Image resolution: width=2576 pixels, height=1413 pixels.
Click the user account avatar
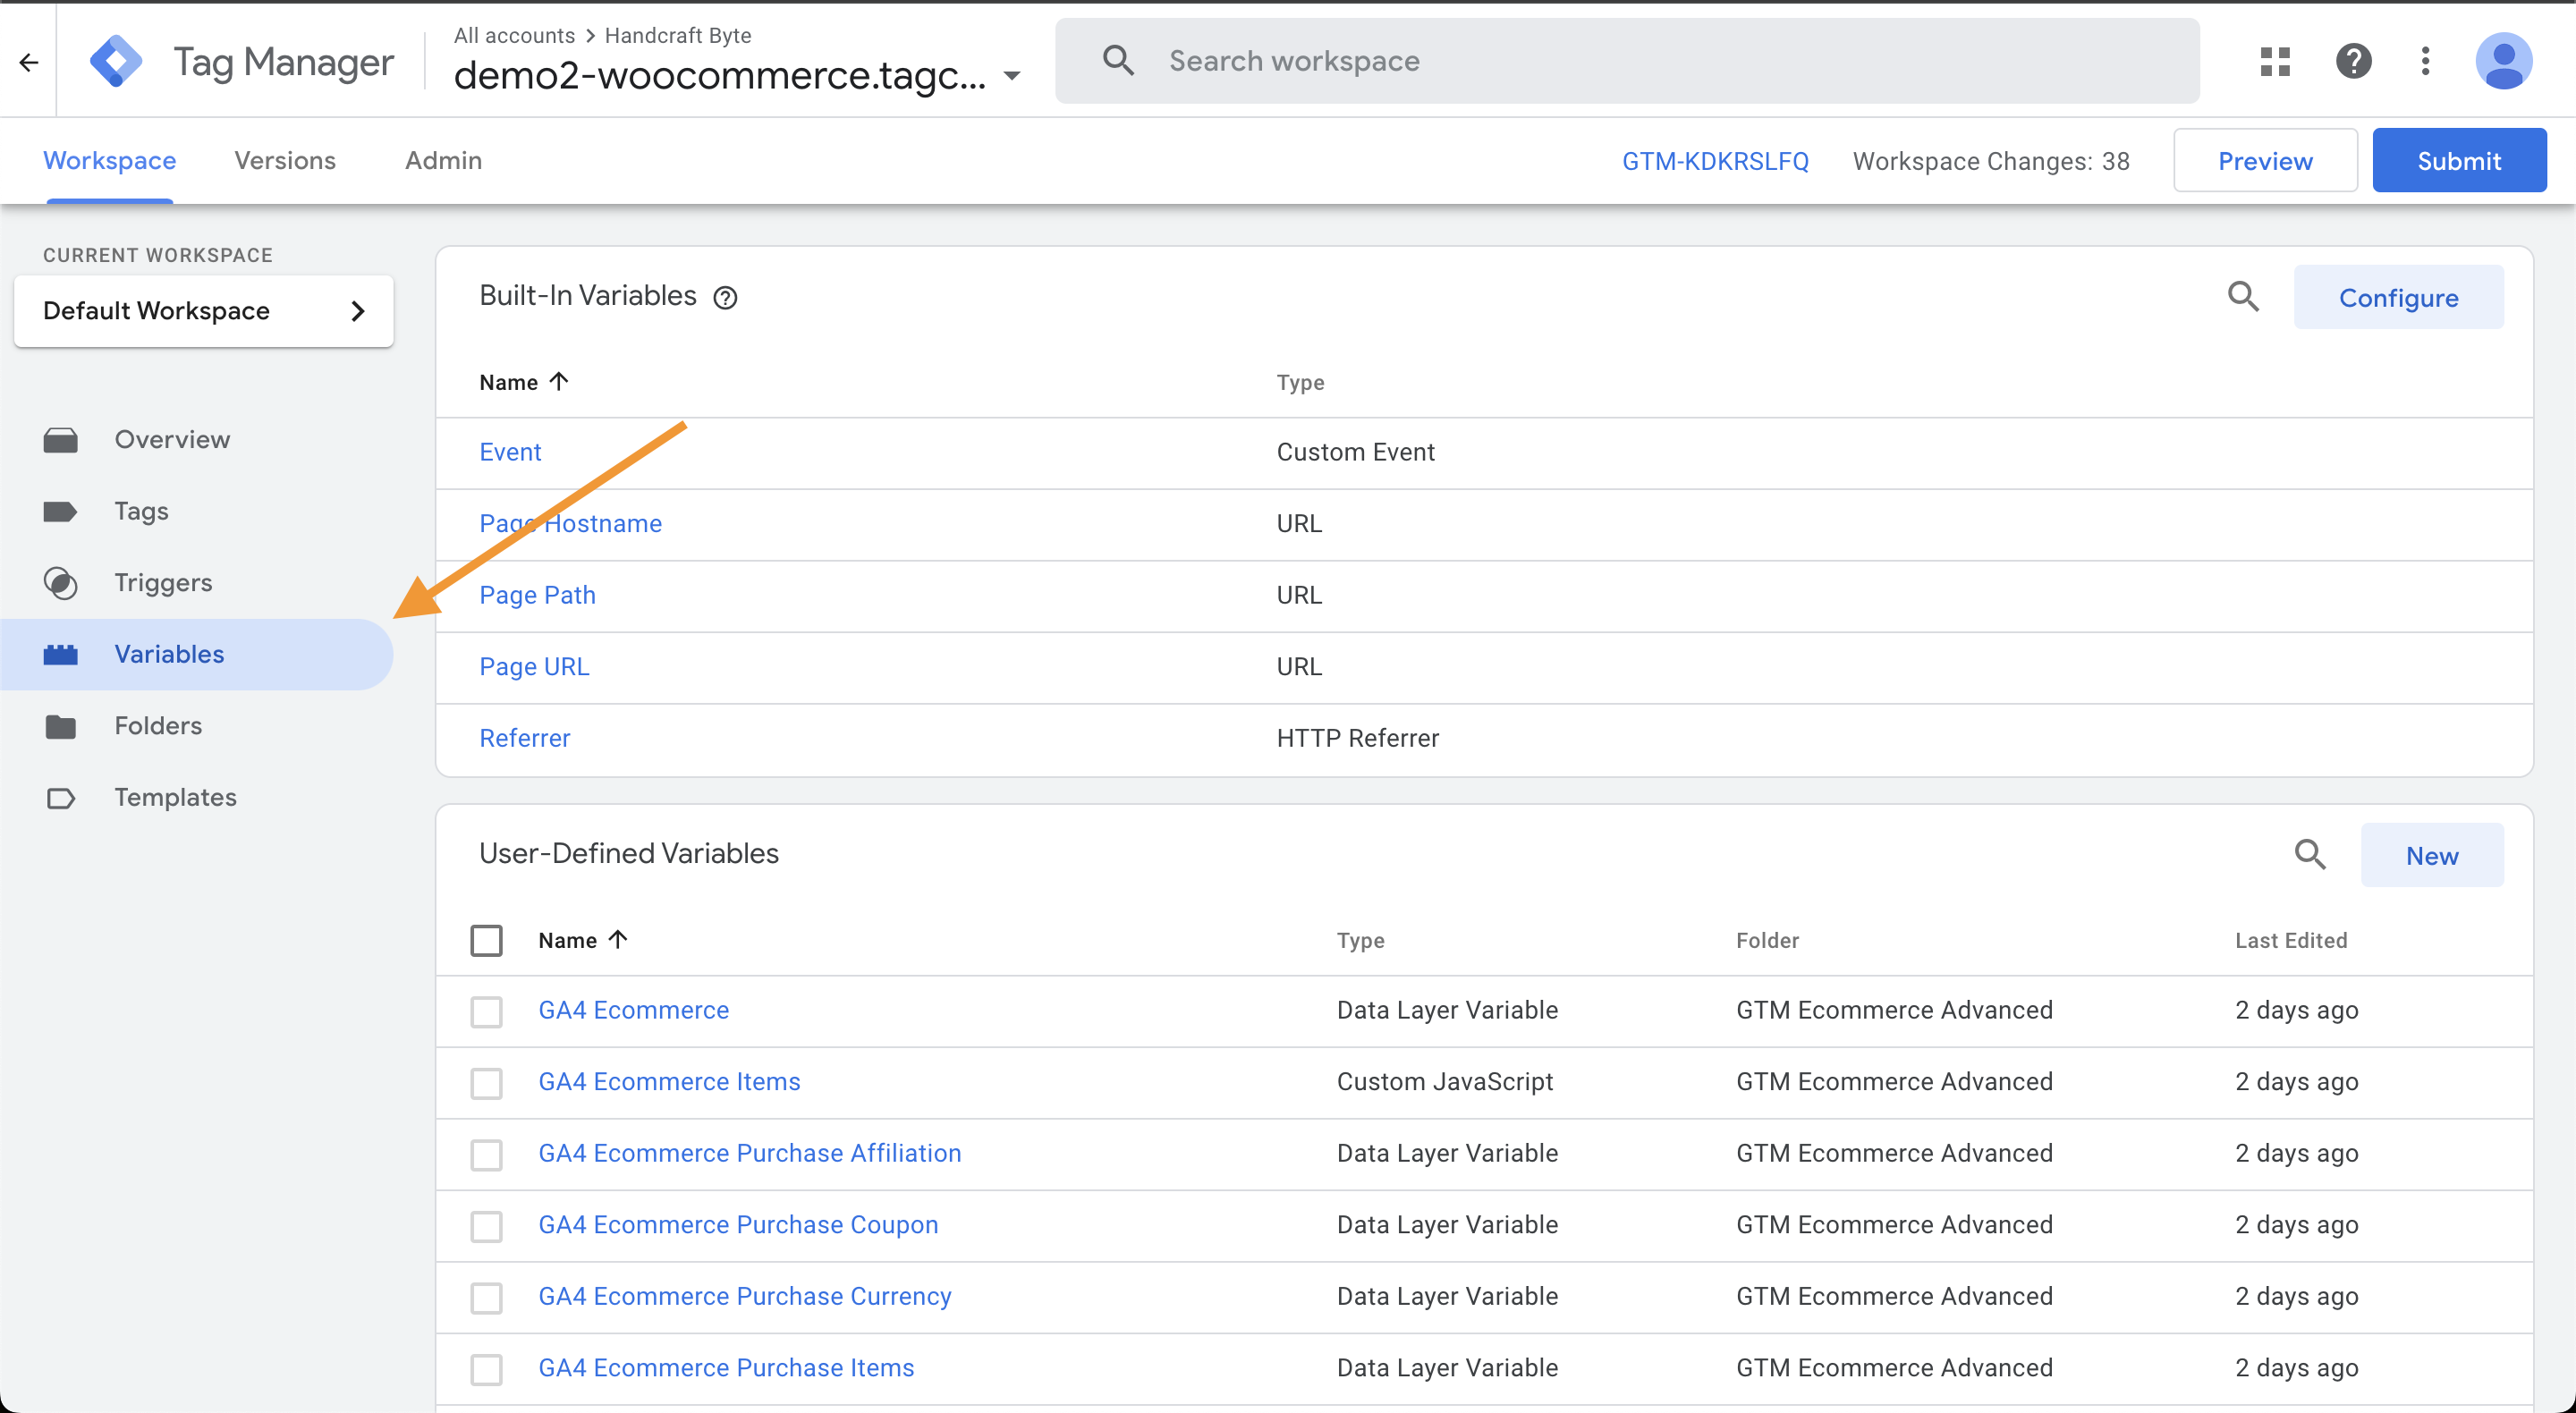click(2503, 61)
